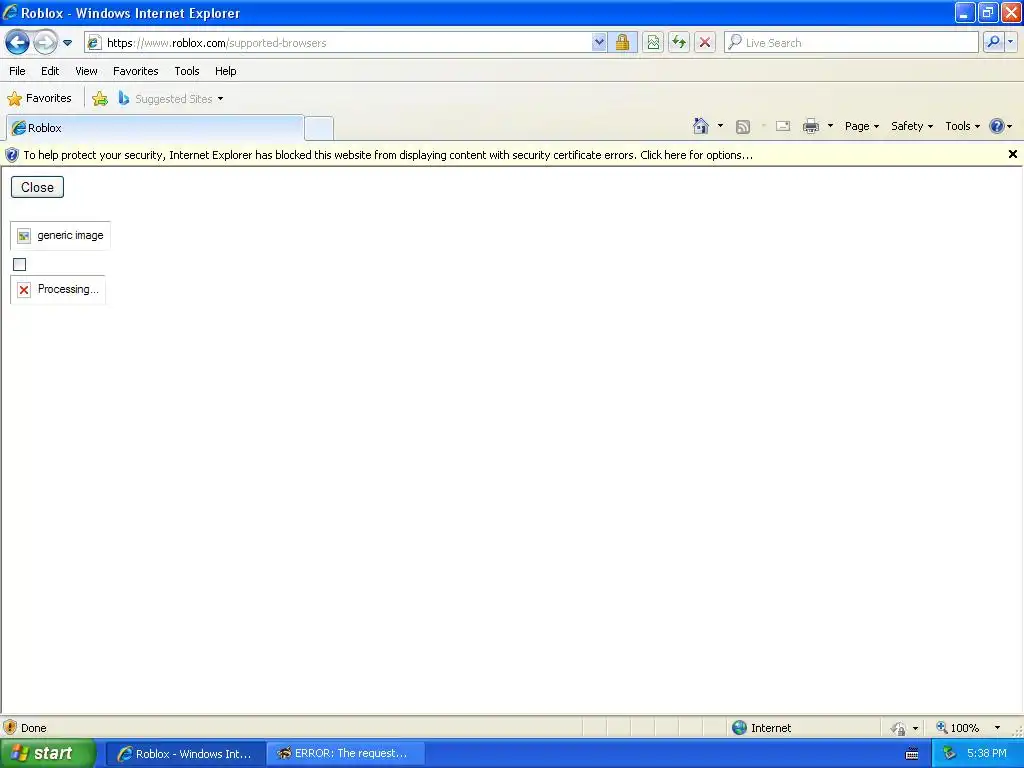Click the blue Help question icon
The width and height of the screenshot is (1024, 768).
(997, 126)
